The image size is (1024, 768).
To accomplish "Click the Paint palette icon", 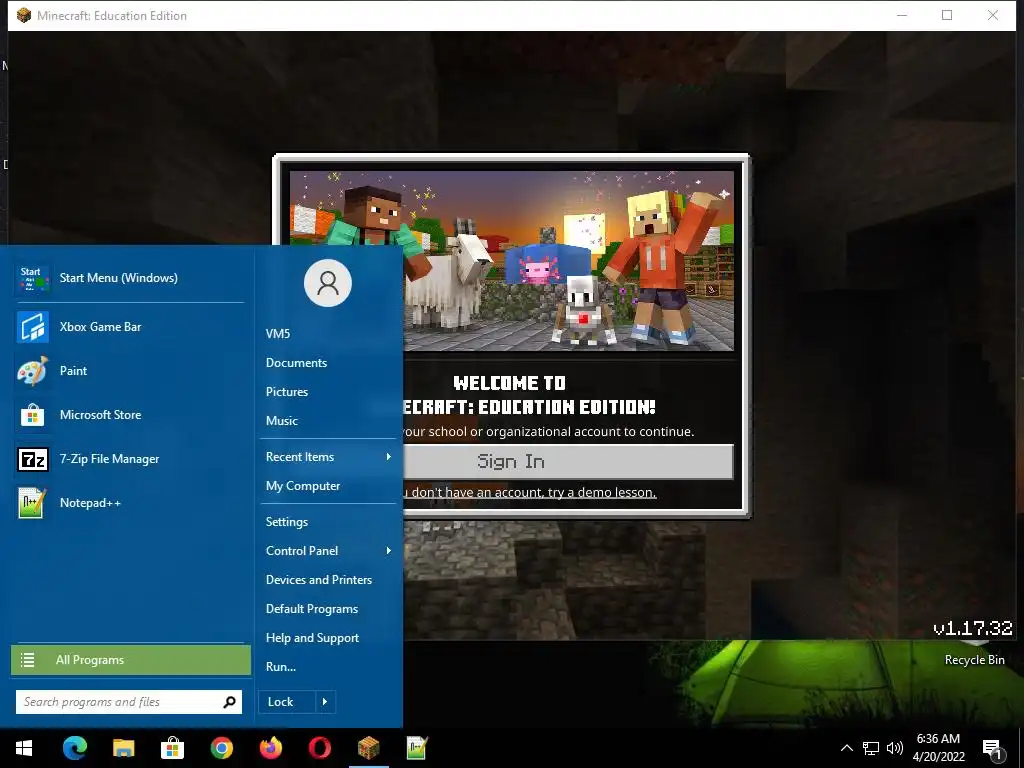I will (33, 371).
